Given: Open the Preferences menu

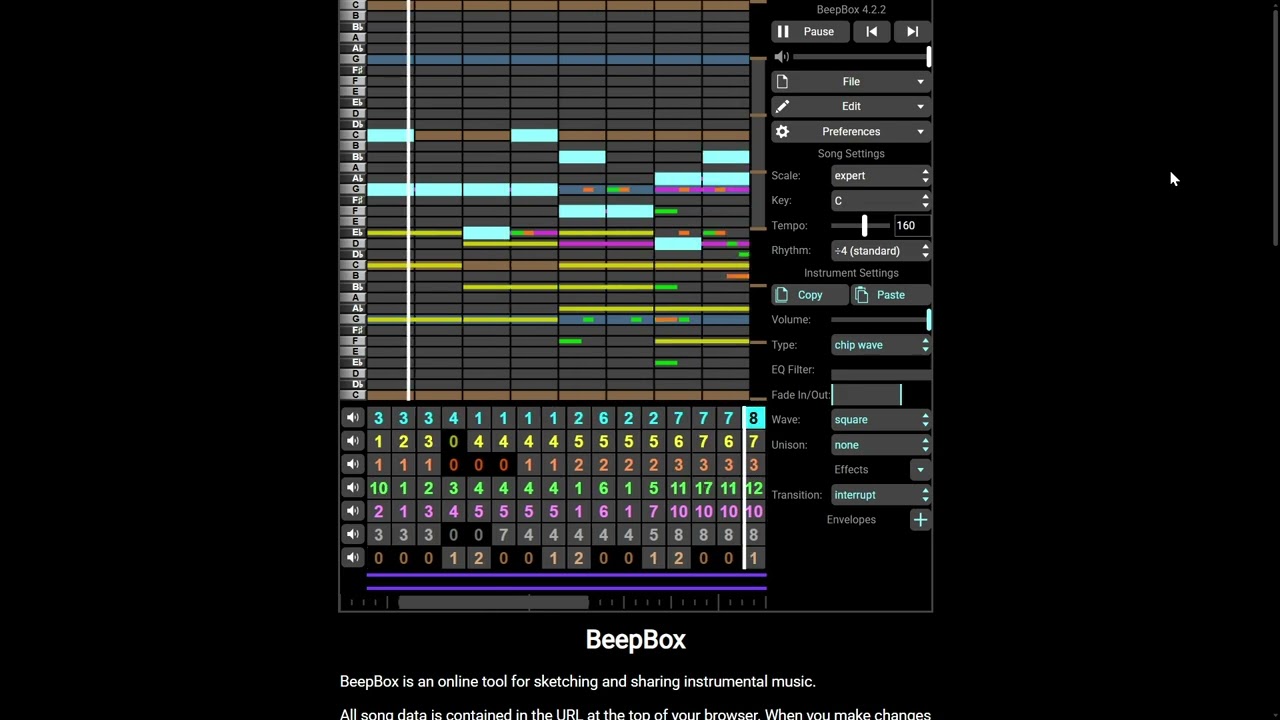Looking at the screenshot, I should point(851,131).
